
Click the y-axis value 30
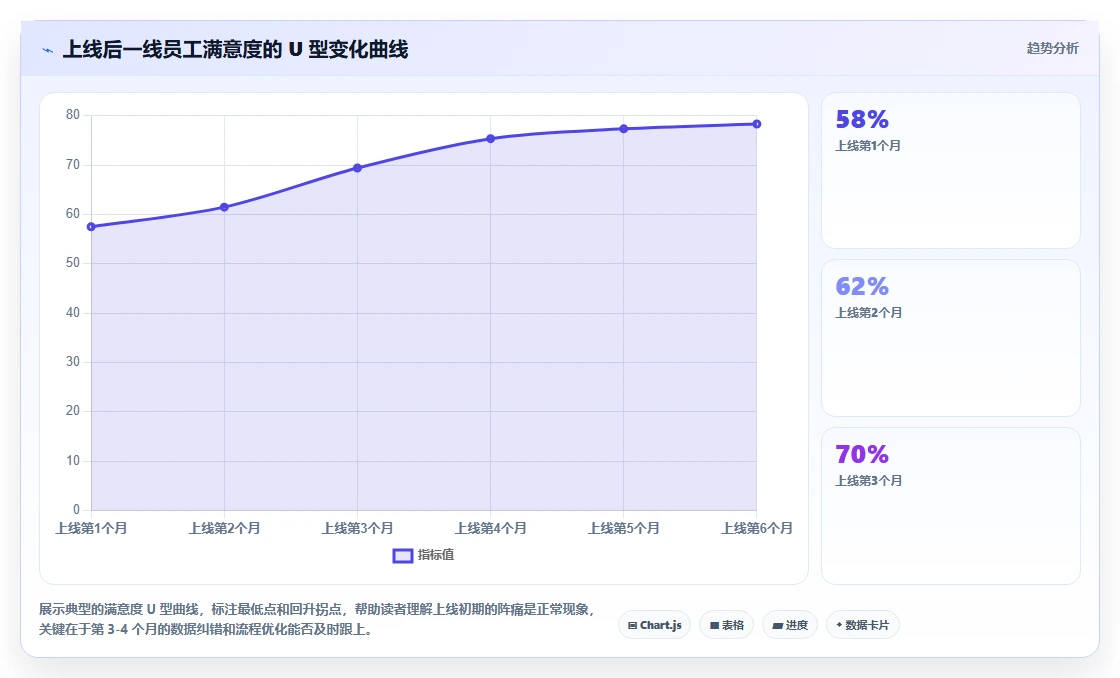[72, 362]
